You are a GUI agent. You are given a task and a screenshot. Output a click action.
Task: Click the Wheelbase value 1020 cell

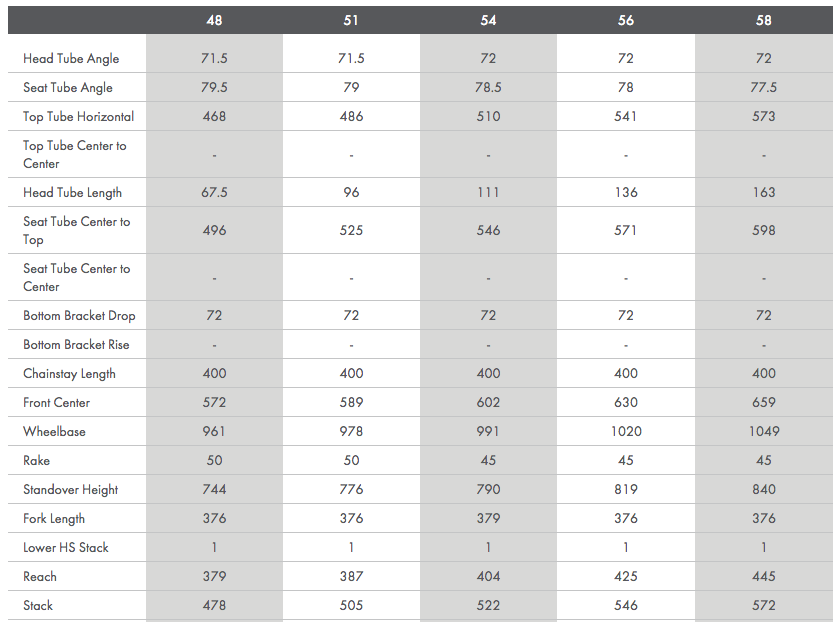click(x=626, y=432)
